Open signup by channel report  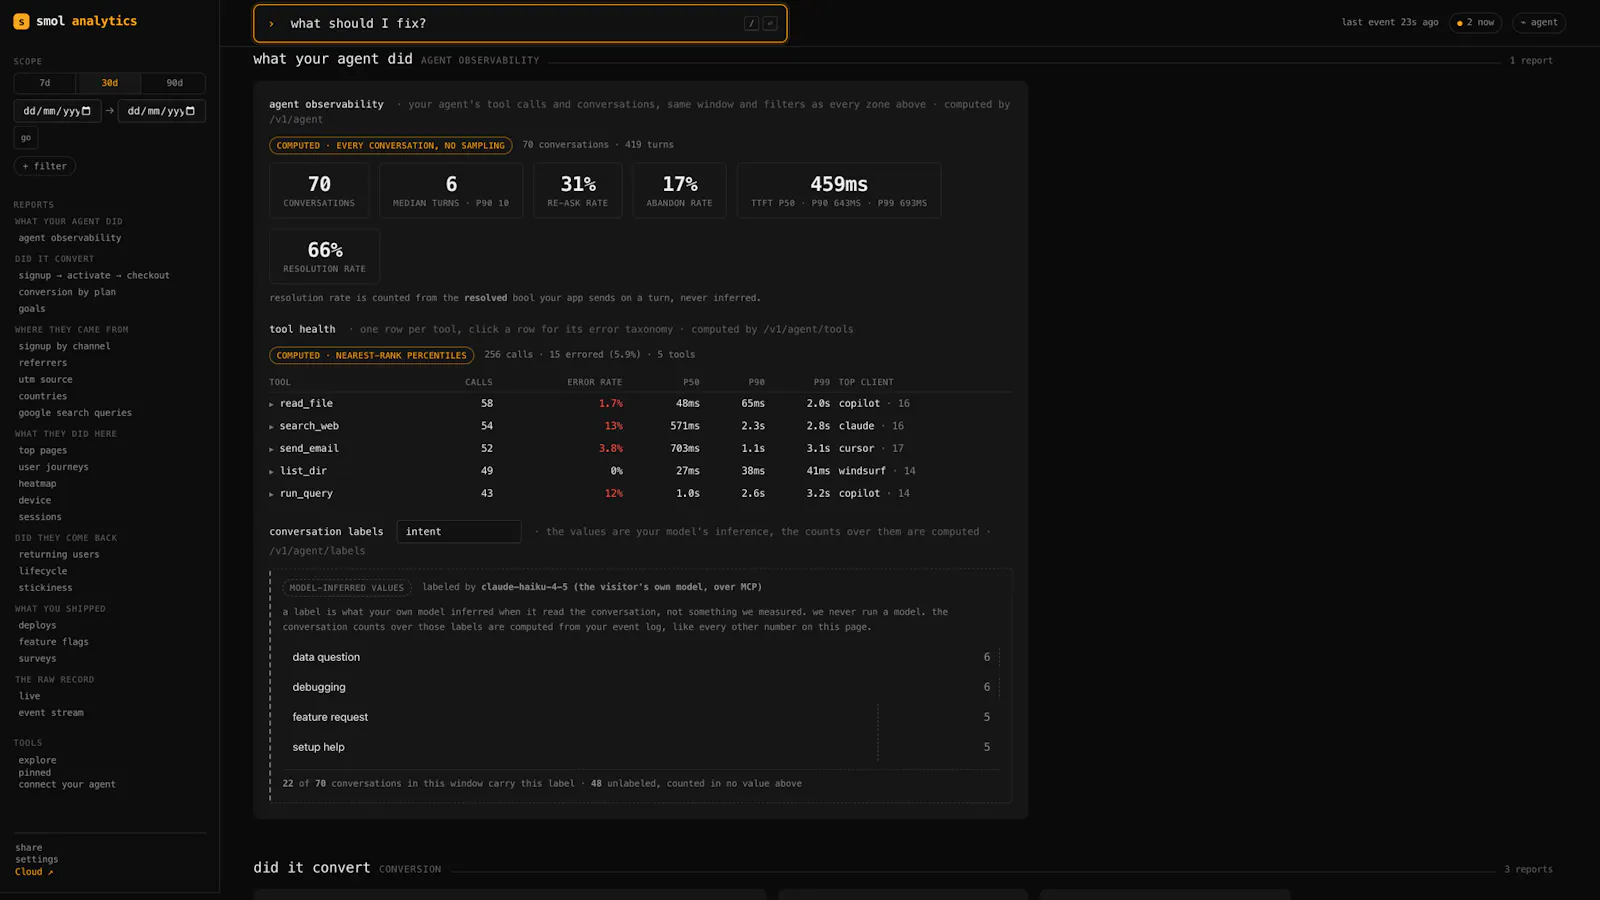click(x=64, y=346)
